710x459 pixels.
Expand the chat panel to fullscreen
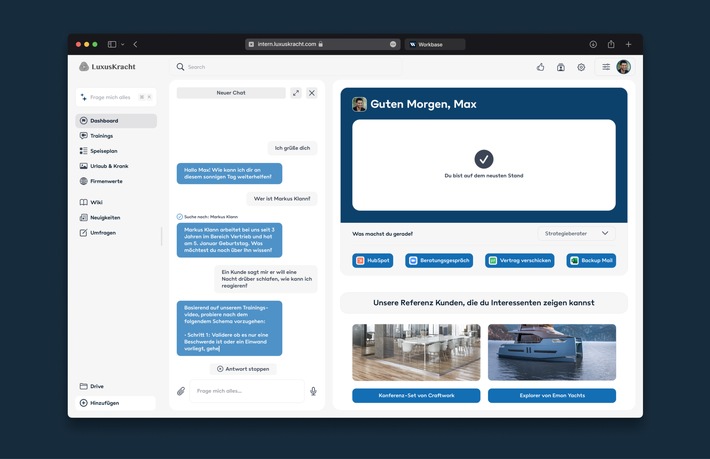tap(296, 93)
